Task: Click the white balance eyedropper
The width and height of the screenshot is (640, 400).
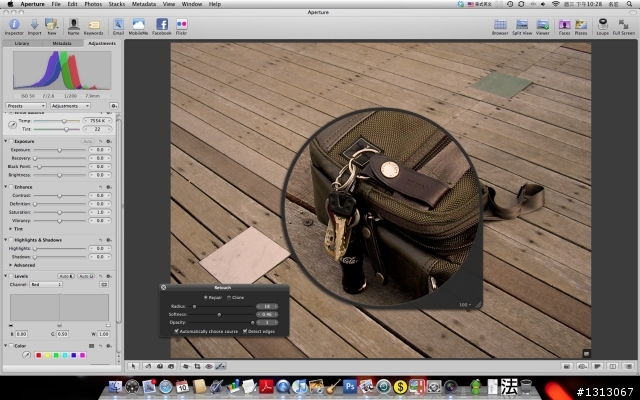Action: coord(12,125)
